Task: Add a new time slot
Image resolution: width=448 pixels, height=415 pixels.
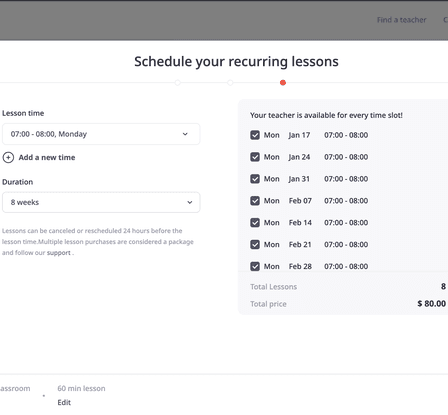Action: tap(47, 157)
